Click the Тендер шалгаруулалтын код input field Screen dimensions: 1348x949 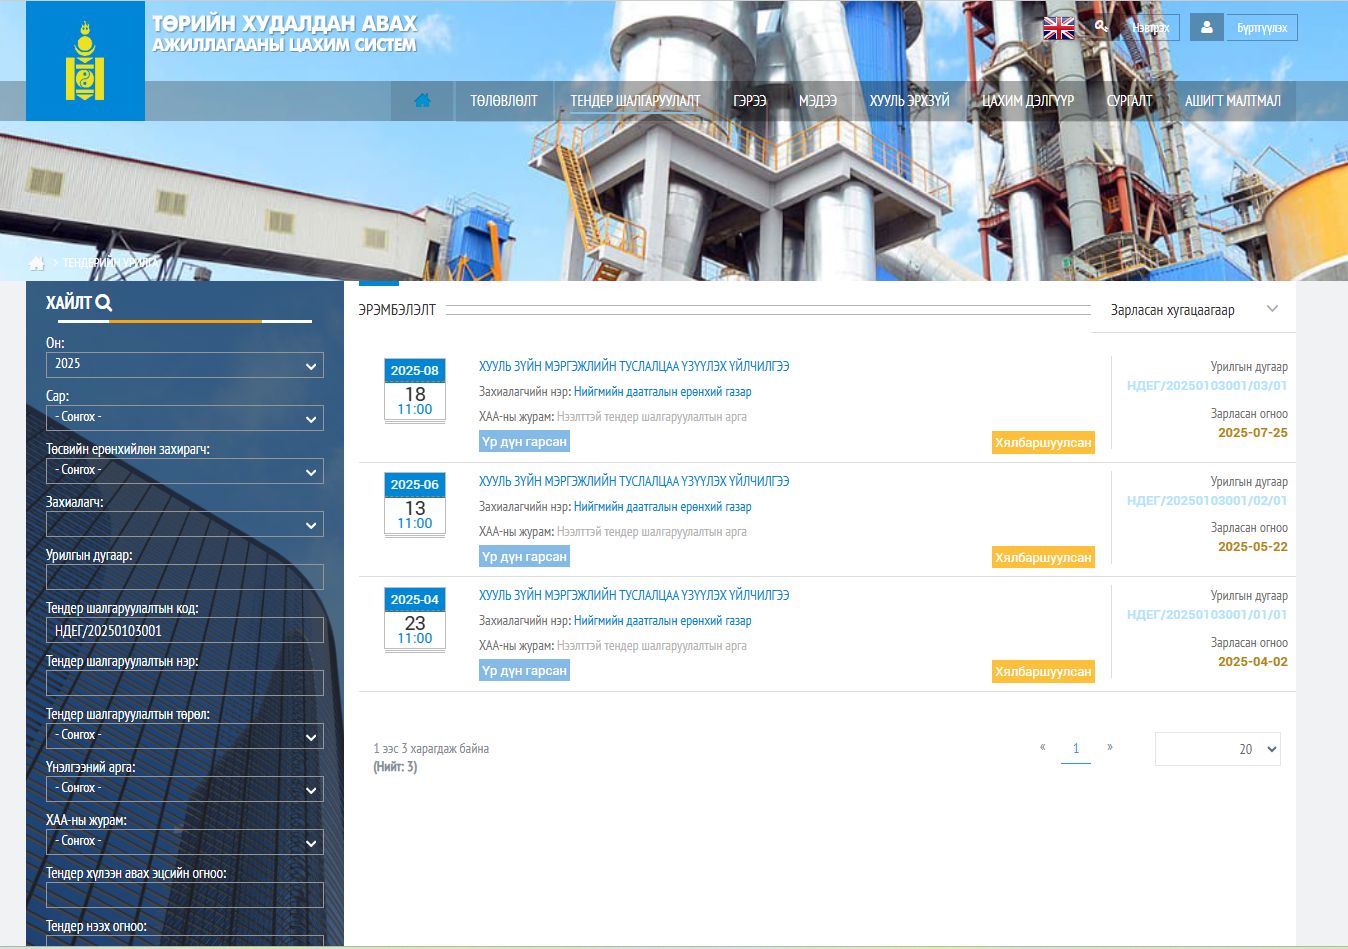coord(184,630)
